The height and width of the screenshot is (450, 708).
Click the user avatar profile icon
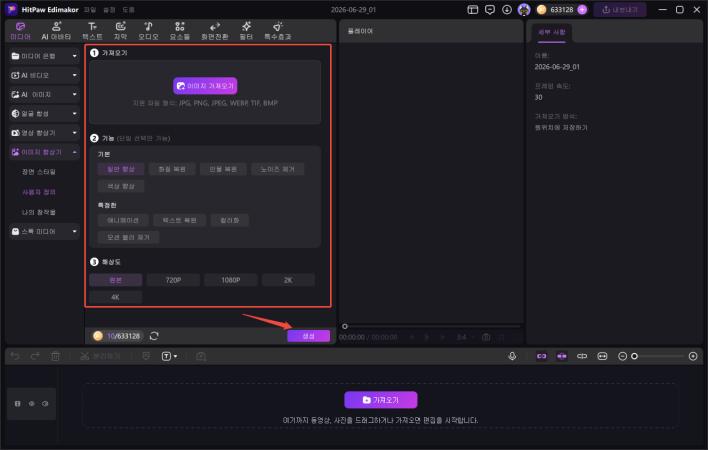524,9
